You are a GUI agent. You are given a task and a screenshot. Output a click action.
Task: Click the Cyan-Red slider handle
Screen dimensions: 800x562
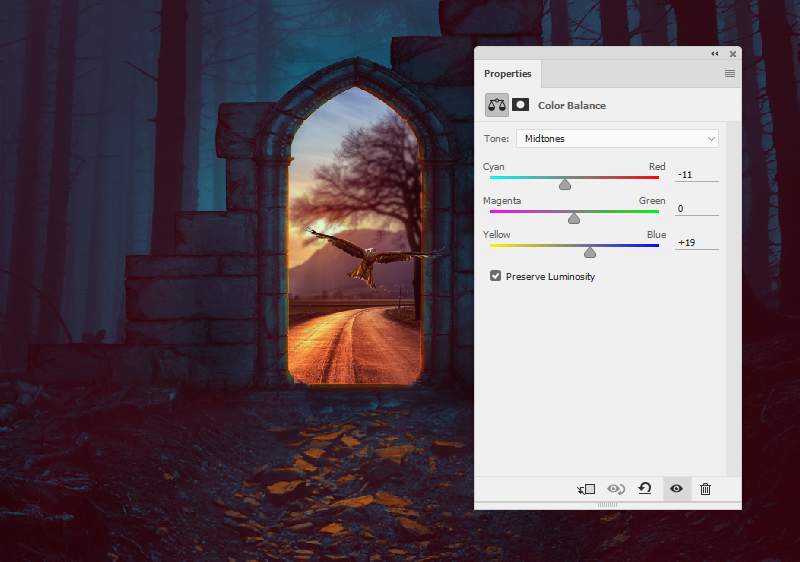coord(565,184)
